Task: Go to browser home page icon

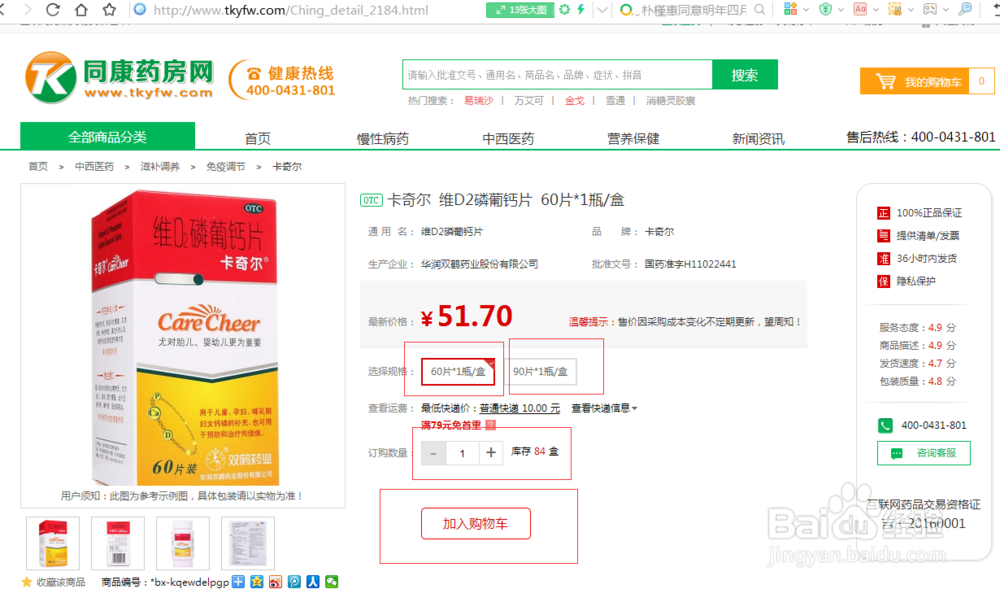Action: pos(81,10)
